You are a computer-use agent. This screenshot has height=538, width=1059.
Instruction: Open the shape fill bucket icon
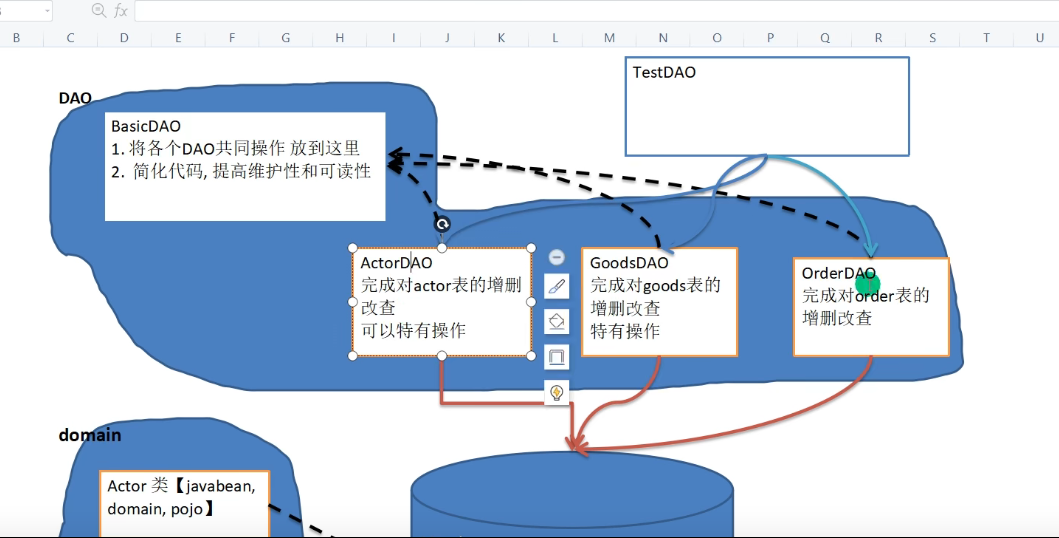click(557, 322)
